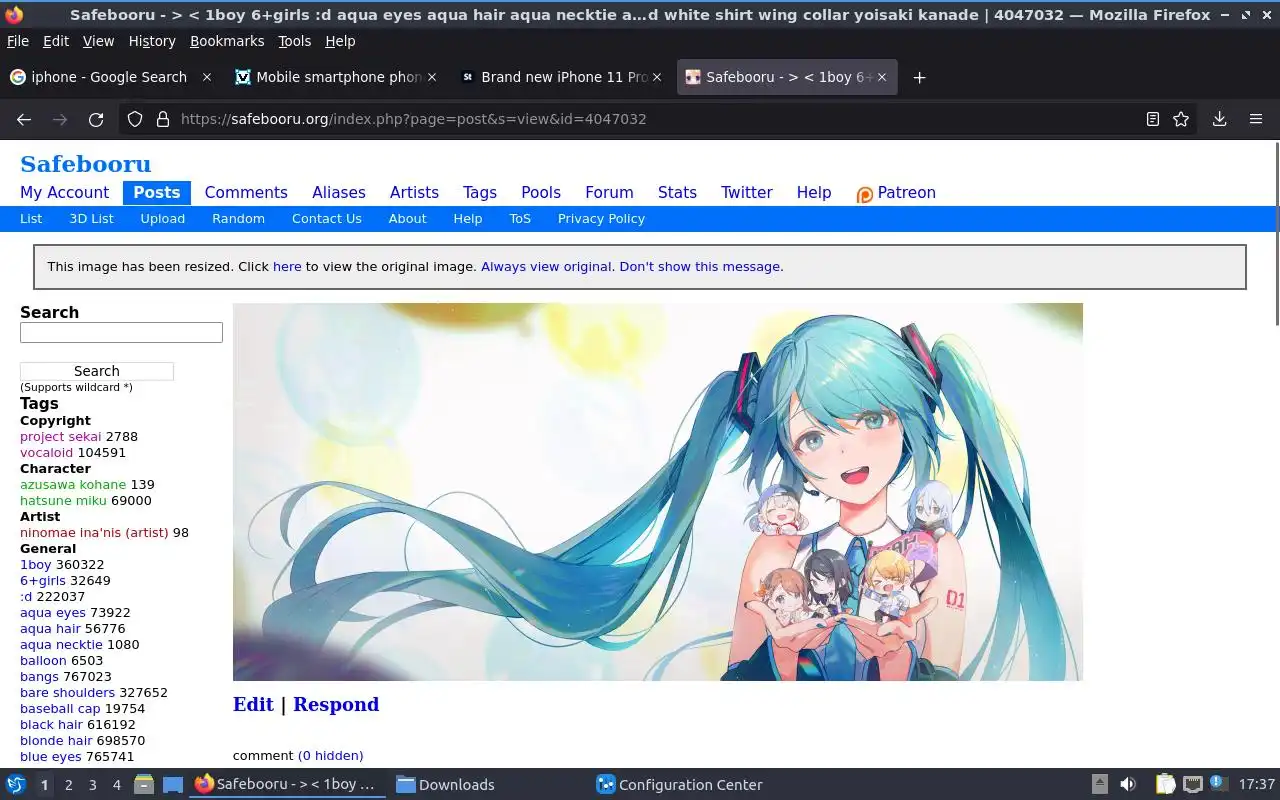The image size is (1280, 800).
Task: Close the Safebooru tab
Action: click(882, 77)
